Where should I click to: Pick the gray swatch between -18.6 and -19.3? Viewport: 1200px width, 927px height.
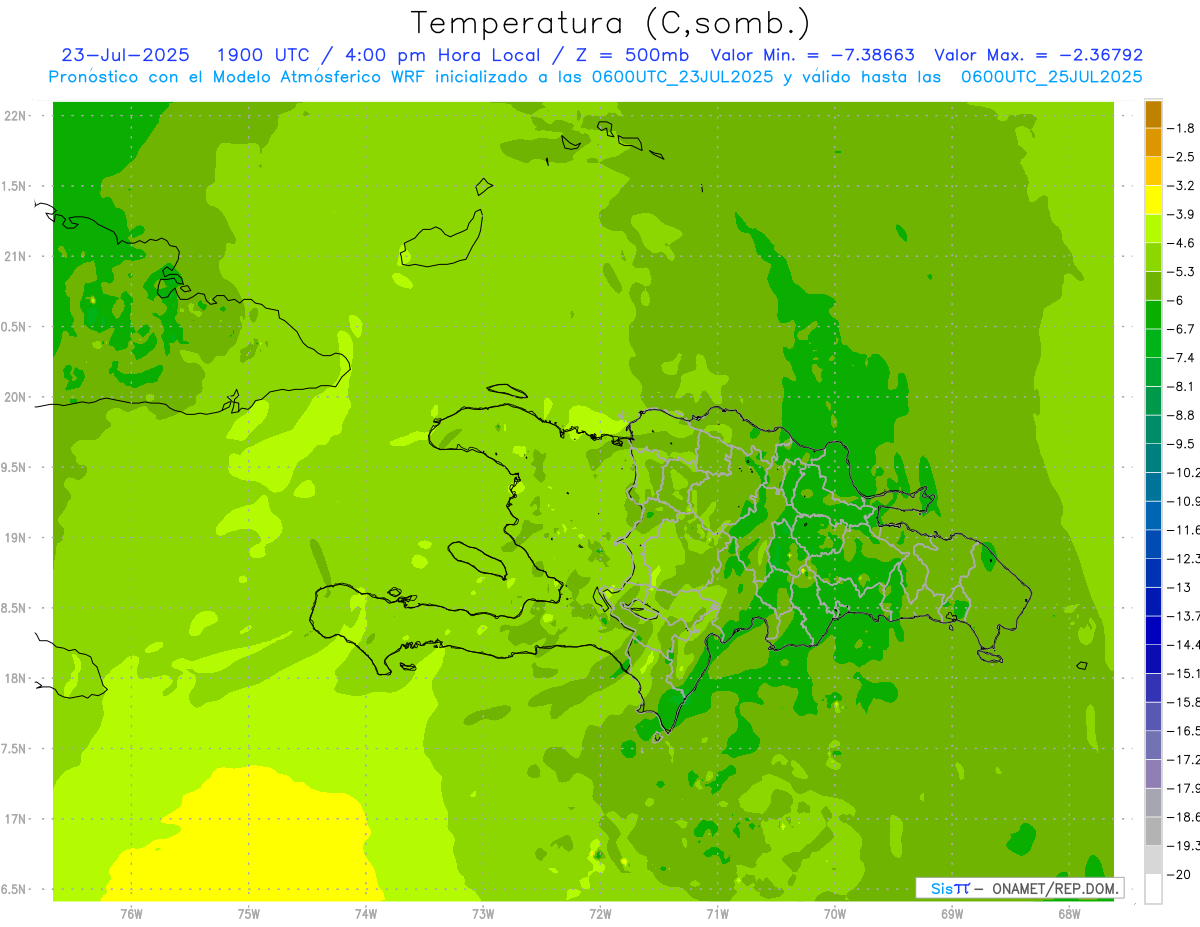click(1153, 831)
